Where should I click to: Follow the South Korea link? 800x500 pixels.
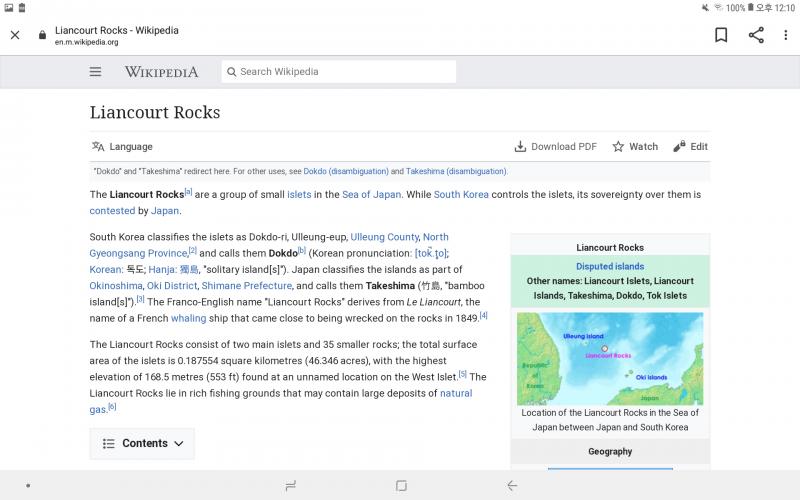pos(461,194)
